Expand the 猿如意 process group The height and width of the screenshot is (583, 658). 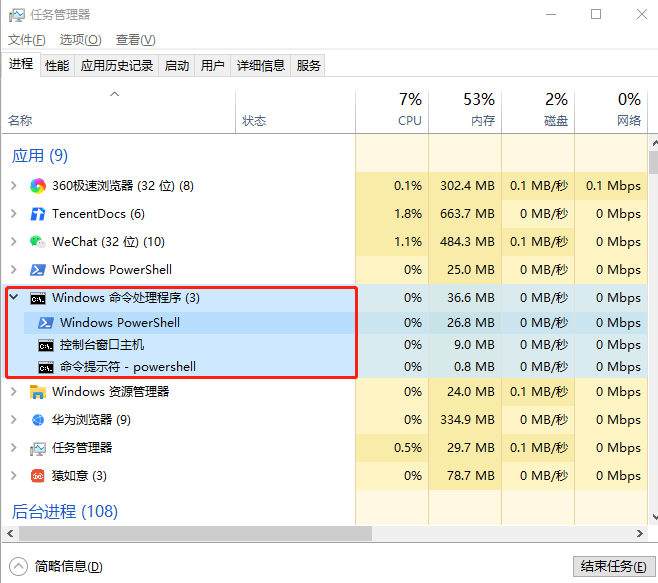coord(13,476)
